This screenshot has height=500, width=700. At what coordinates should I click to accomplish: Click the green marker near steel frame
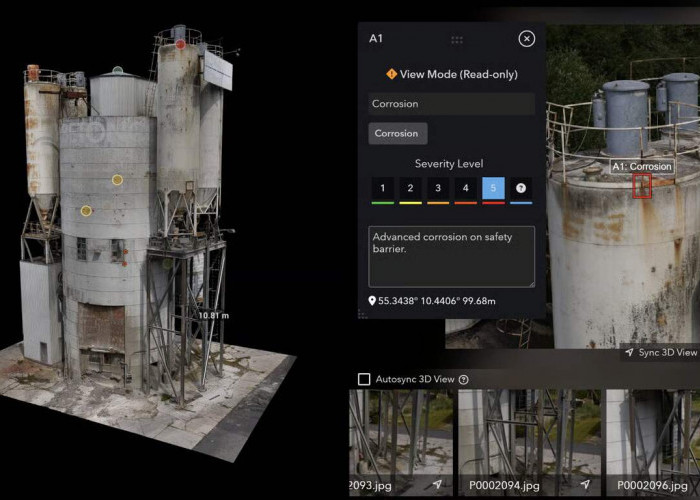click(x=167, y=263)
